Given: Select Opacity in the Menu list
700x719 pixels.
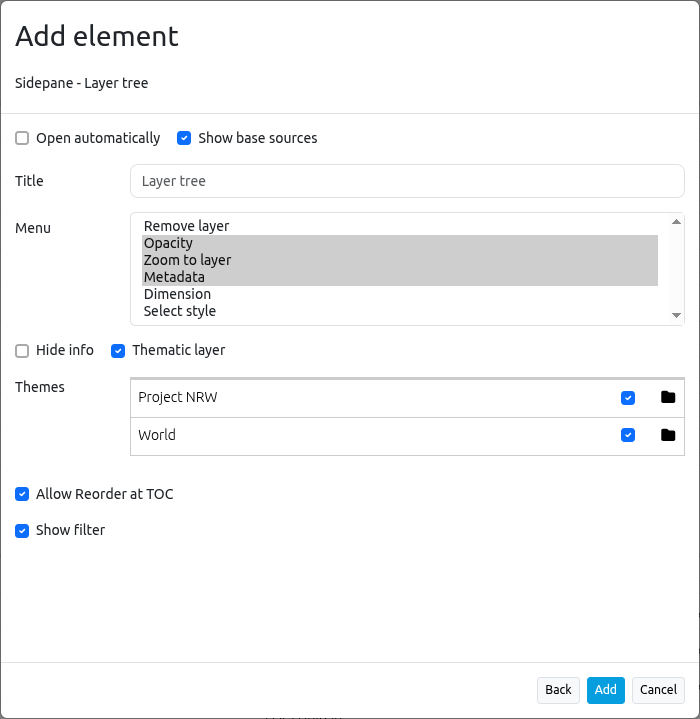Looking at the screenshot, I should (x=168, y=243).
